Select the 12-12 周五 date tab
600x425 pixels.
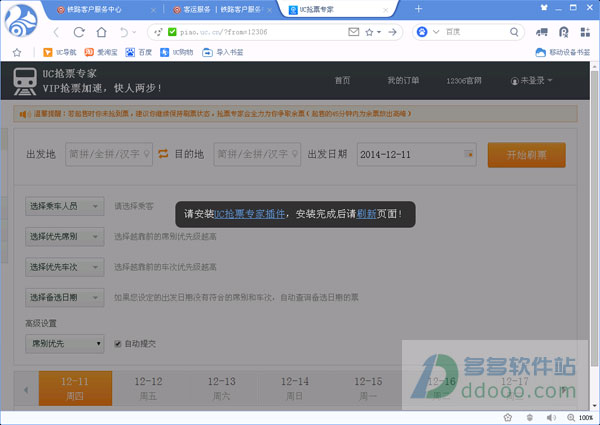[148, 388]
